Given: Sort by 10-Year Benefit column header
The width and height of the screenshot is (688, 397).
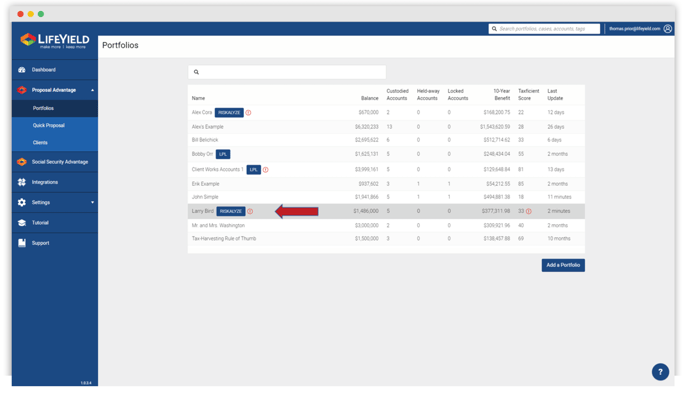Looking at the screenshot, I should click(x=502, y=95).
